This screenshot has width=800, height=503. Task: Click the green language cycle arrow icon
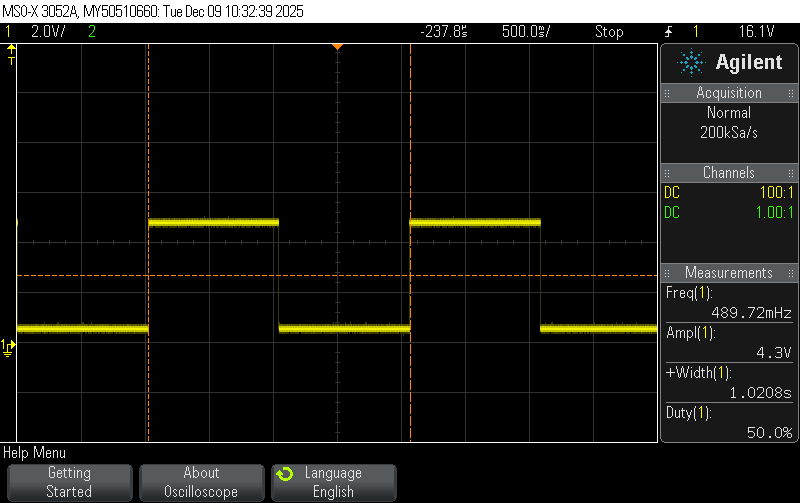pyautogui.click(x=285, y=474)
